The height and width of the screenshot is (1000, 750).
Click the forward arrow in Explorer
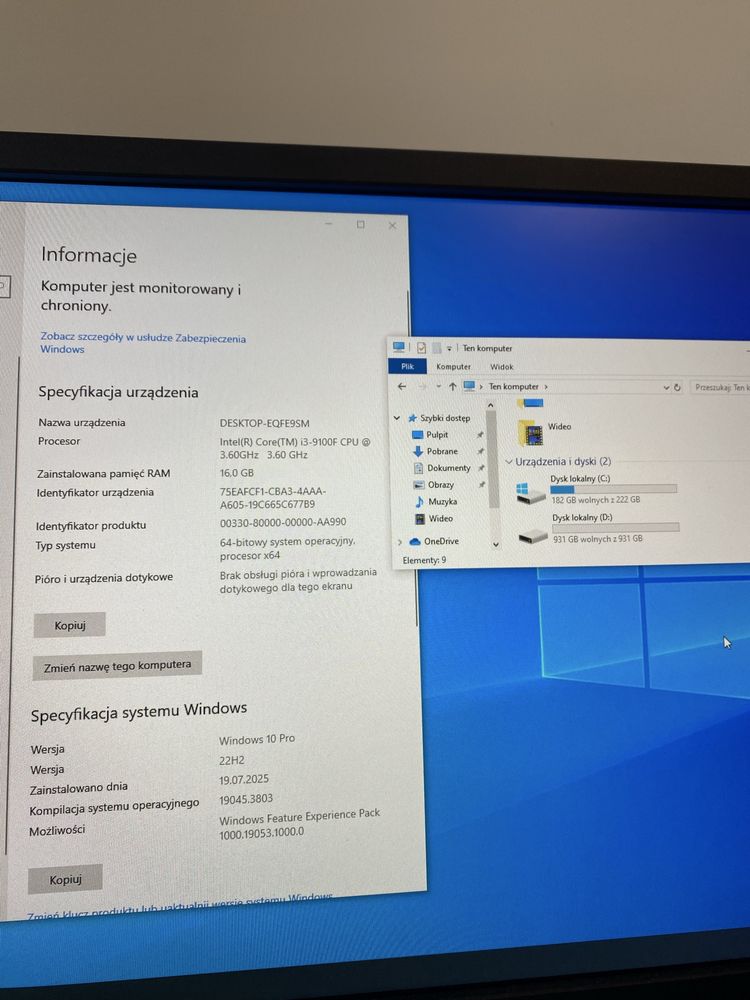422,386
